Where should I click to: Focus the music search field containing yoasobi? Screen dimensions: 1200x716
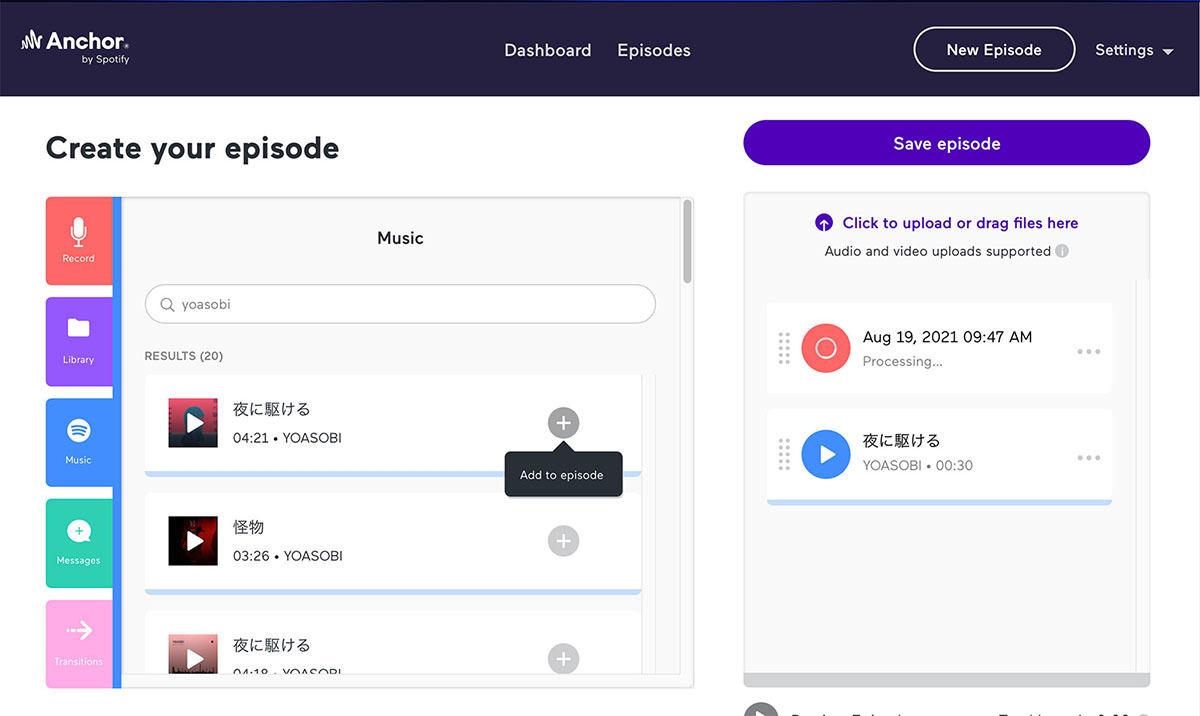point(400,304)
